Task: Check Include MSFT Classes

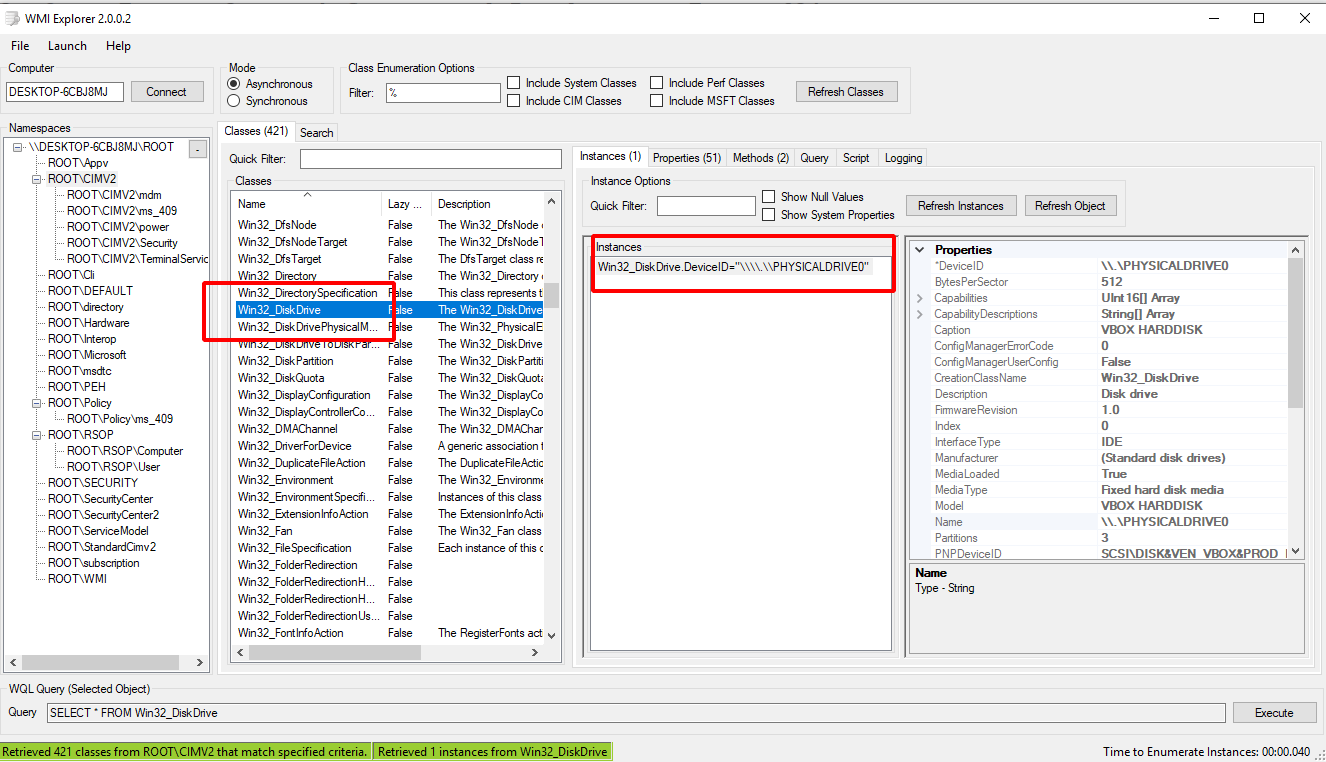Action: (657, 100)
